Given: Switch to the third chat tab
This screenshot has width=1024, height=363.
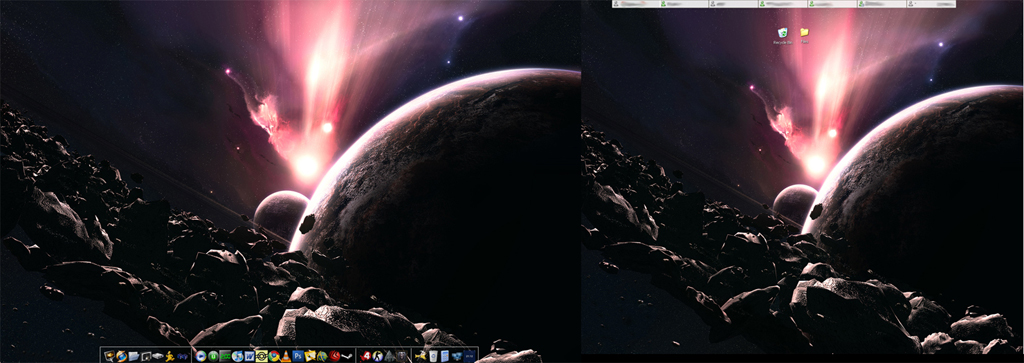Looking at the screenshot, I should 733,4.
